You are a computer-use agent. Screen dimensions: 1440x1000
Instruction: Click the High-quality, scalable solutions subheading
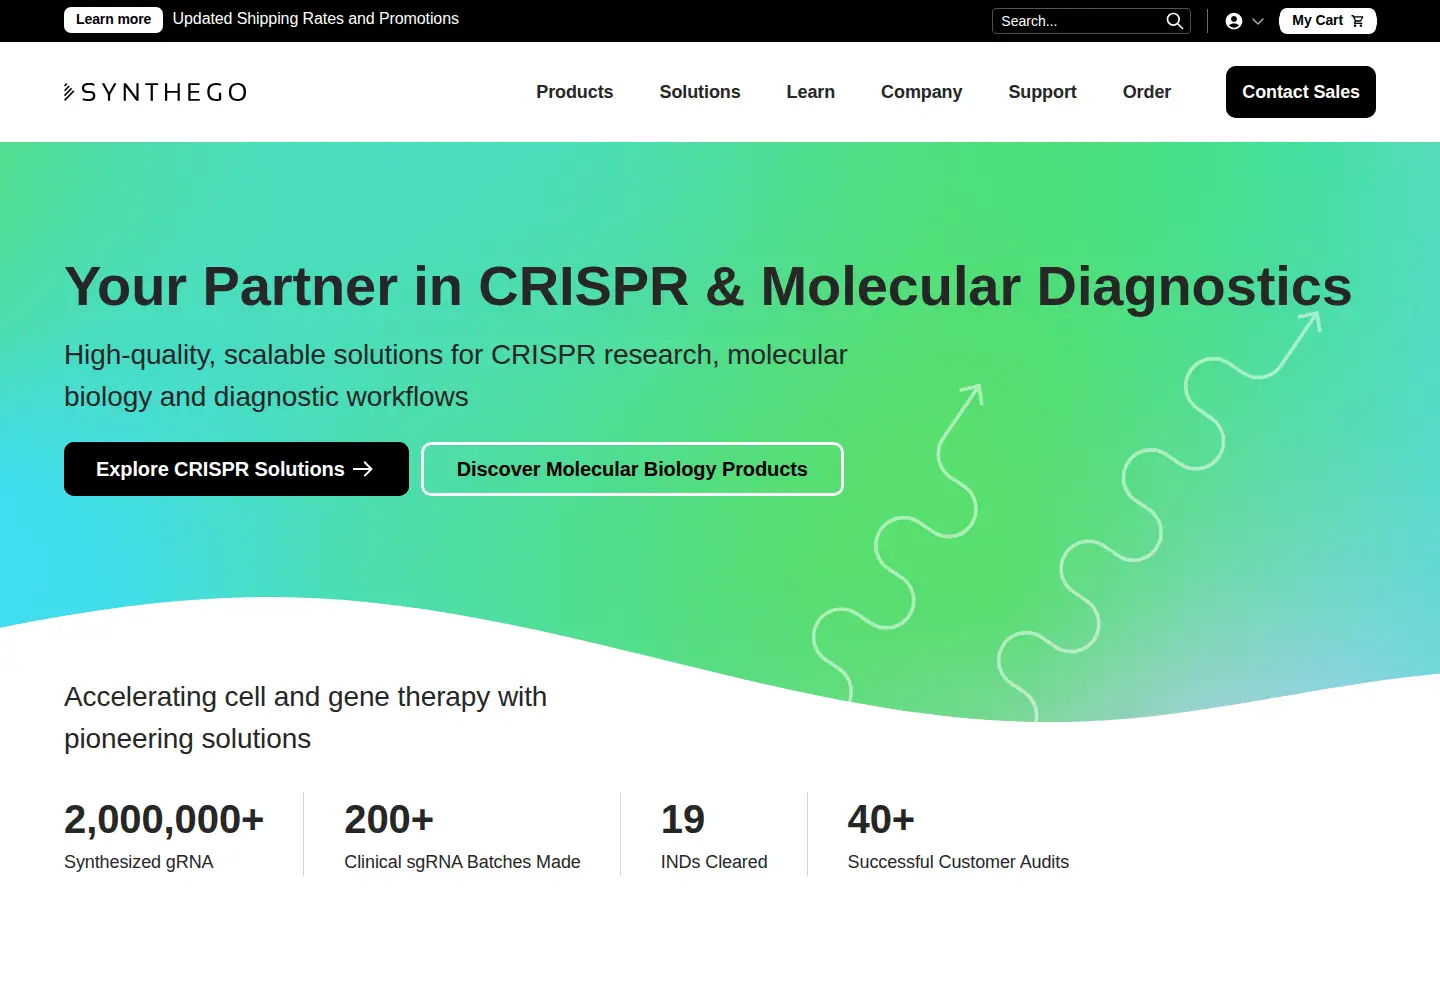point(456,376)
